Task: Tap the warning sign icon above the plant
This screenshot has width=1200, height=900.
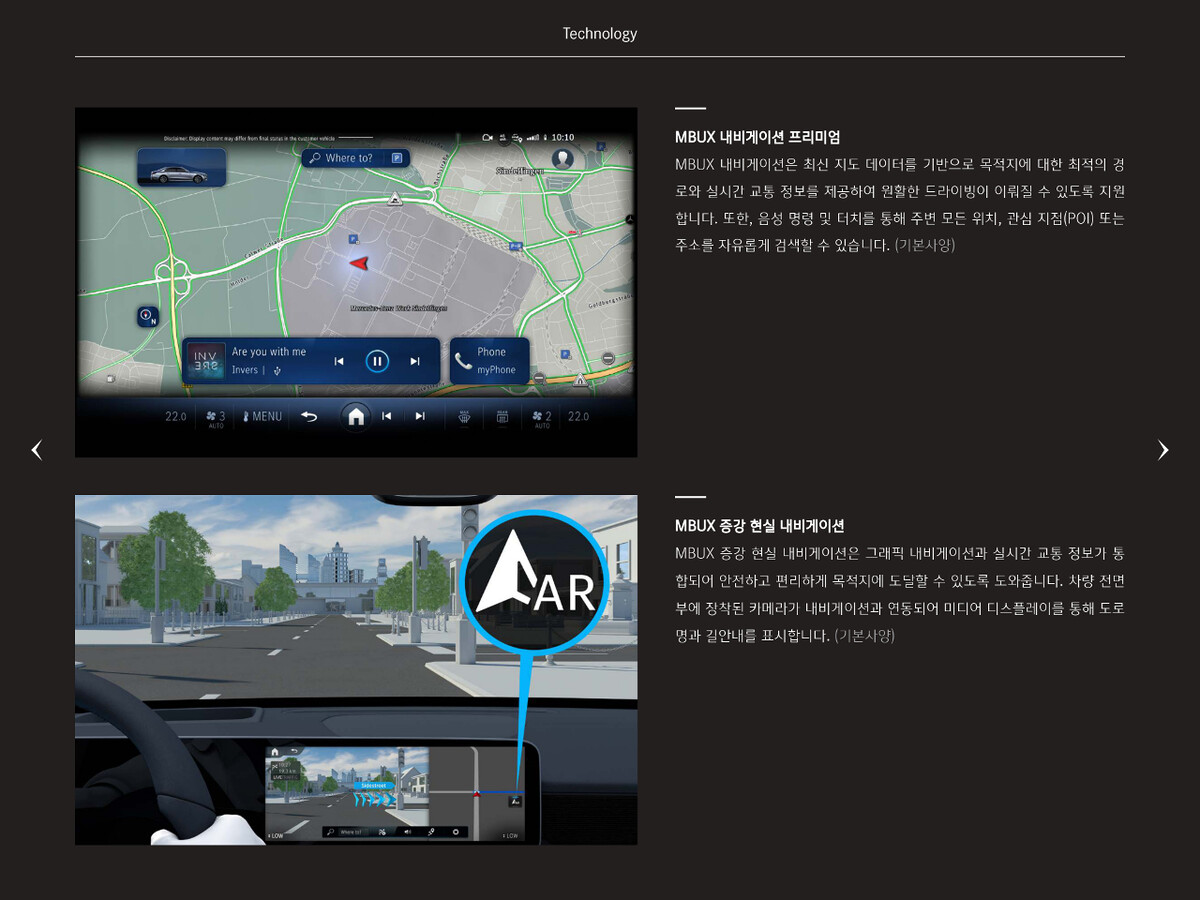Action: 397,198
